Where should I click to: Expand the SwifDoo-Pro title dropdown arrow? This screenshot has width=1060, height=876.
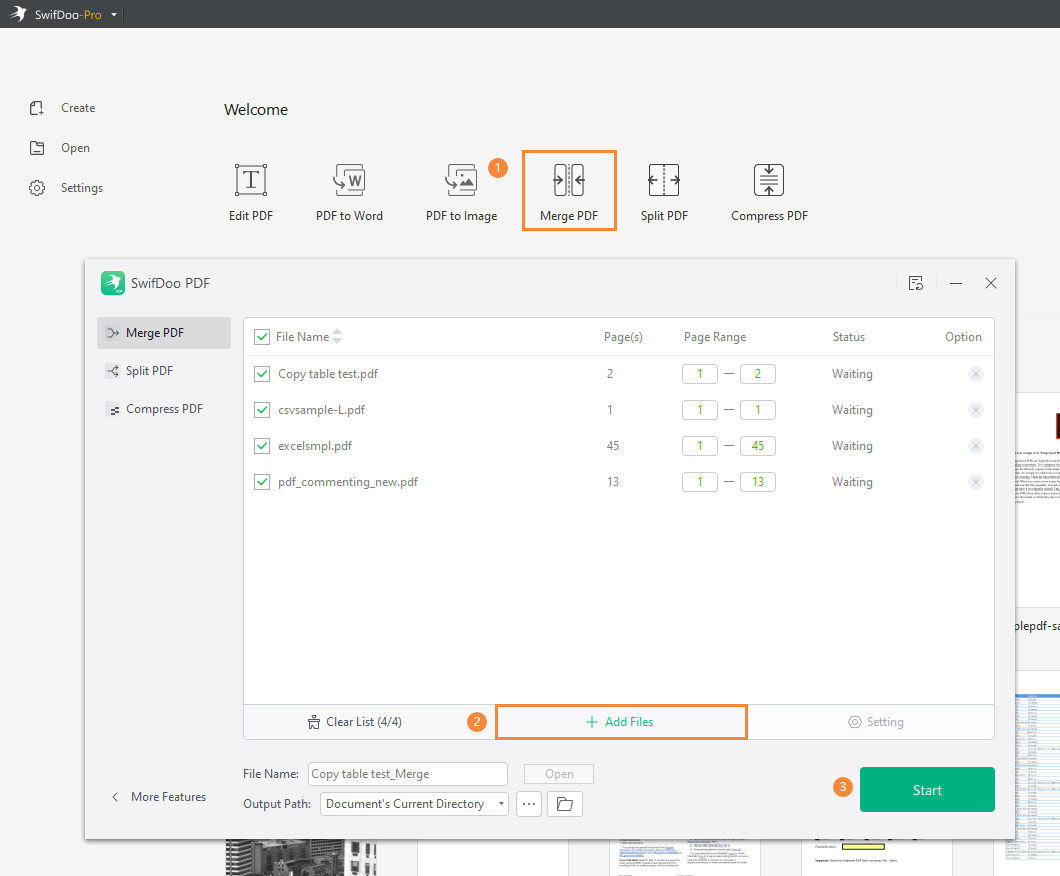[x=114, y=14]
